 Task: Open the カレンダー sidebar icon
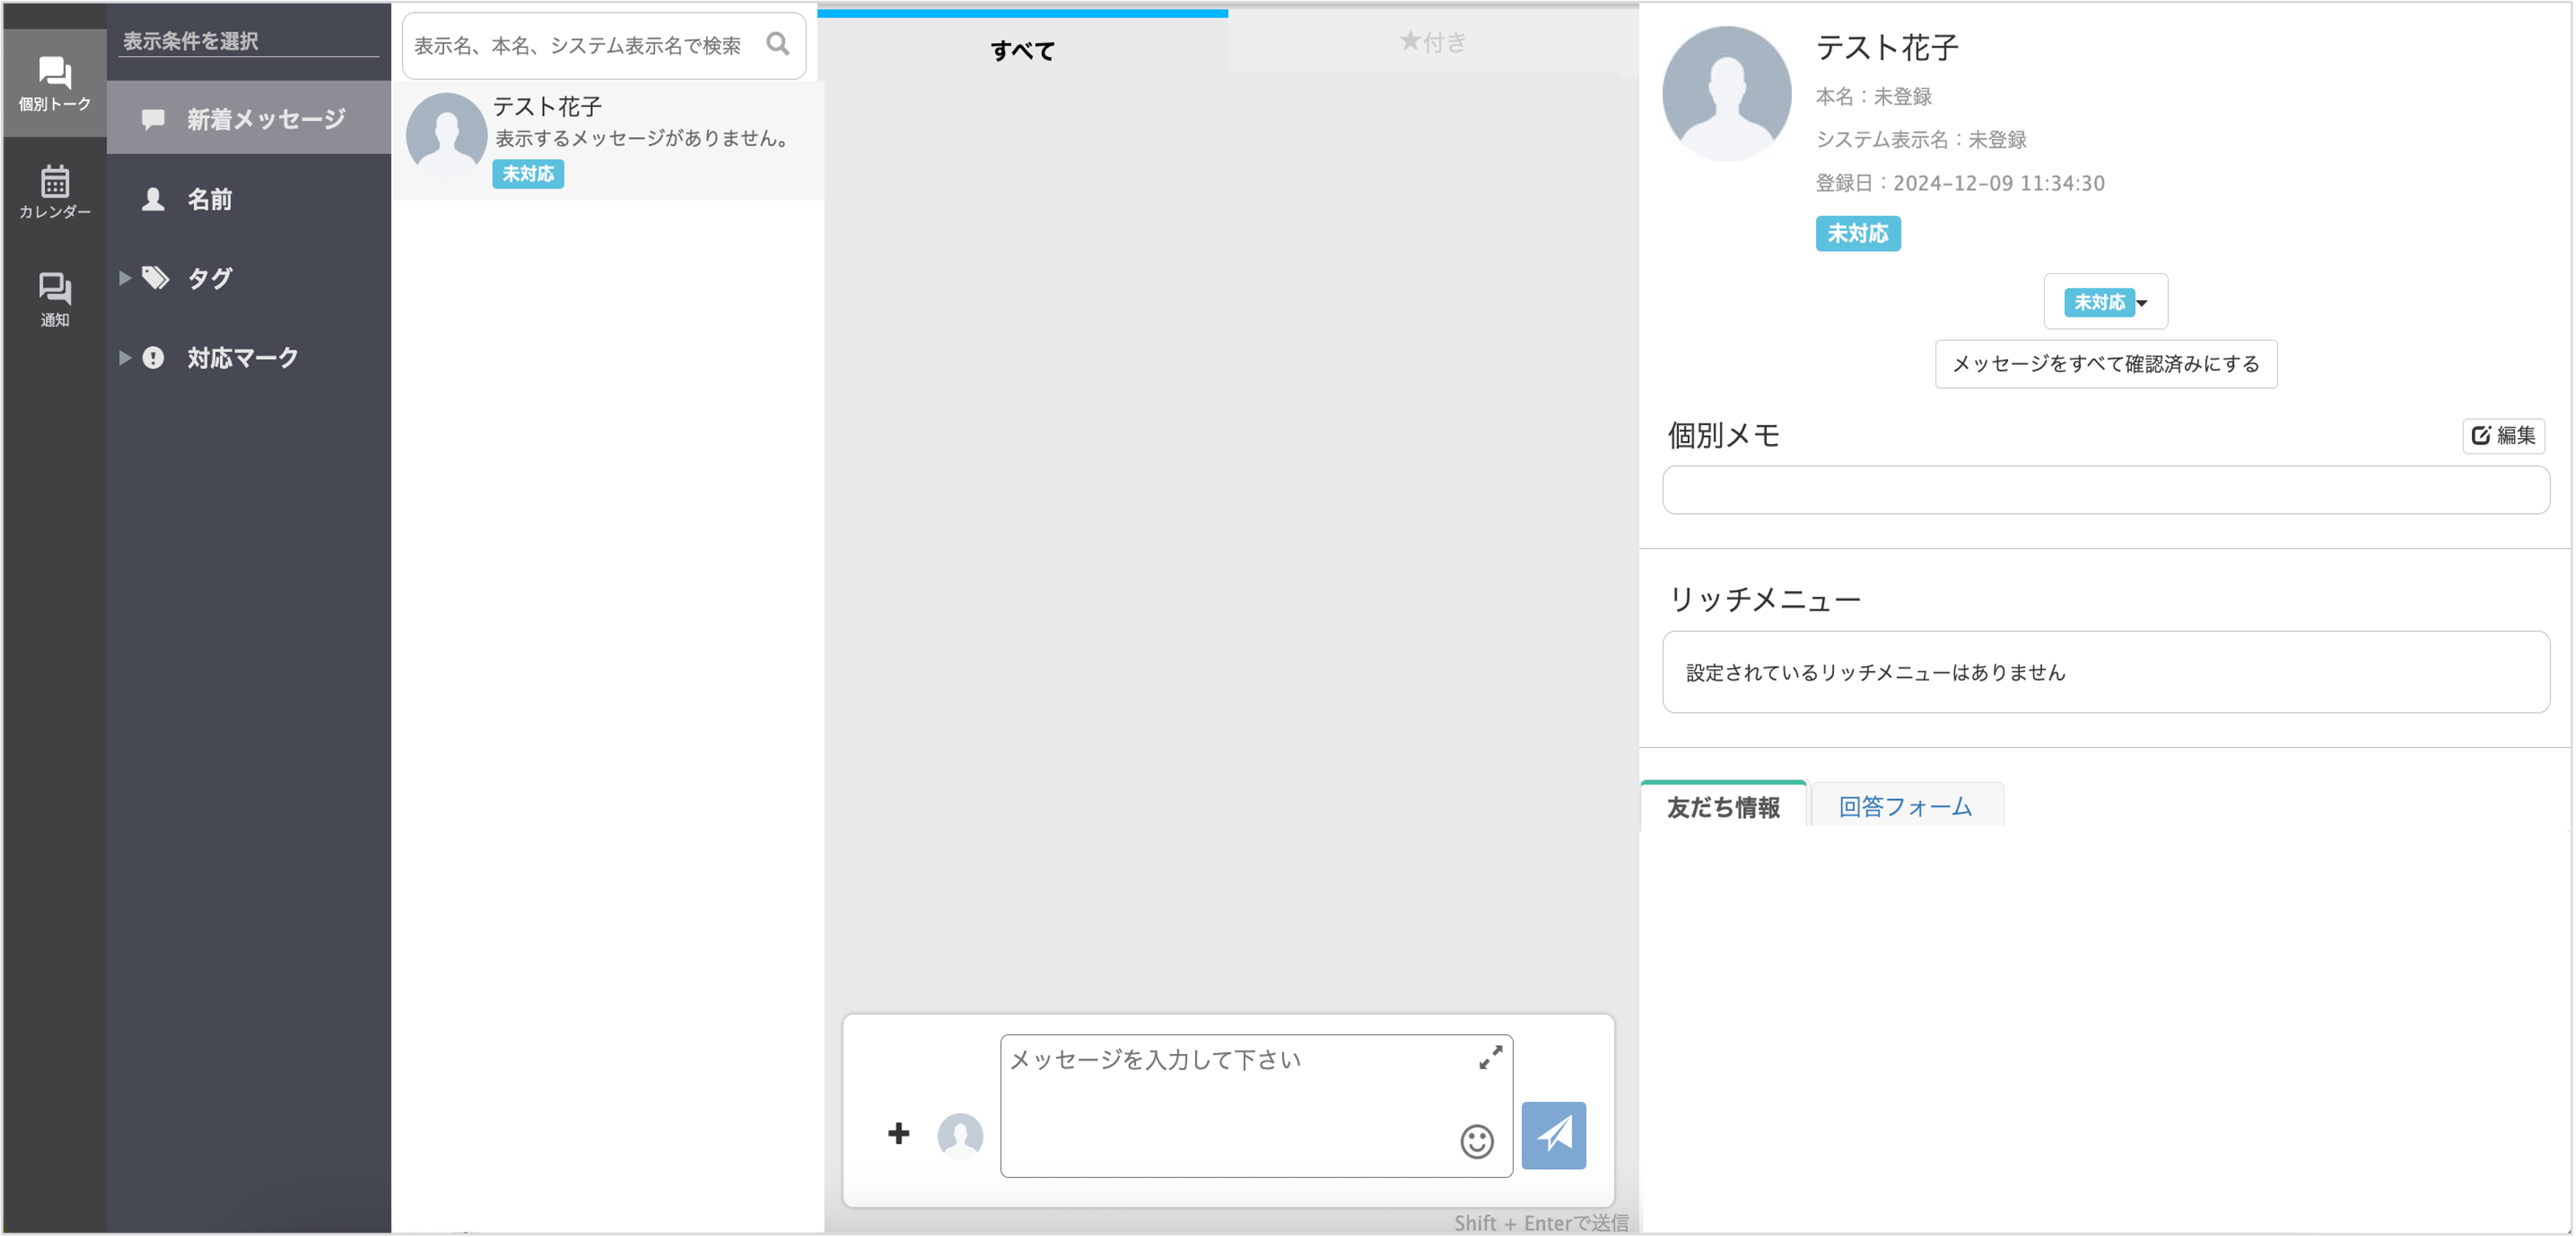(54, 191)
